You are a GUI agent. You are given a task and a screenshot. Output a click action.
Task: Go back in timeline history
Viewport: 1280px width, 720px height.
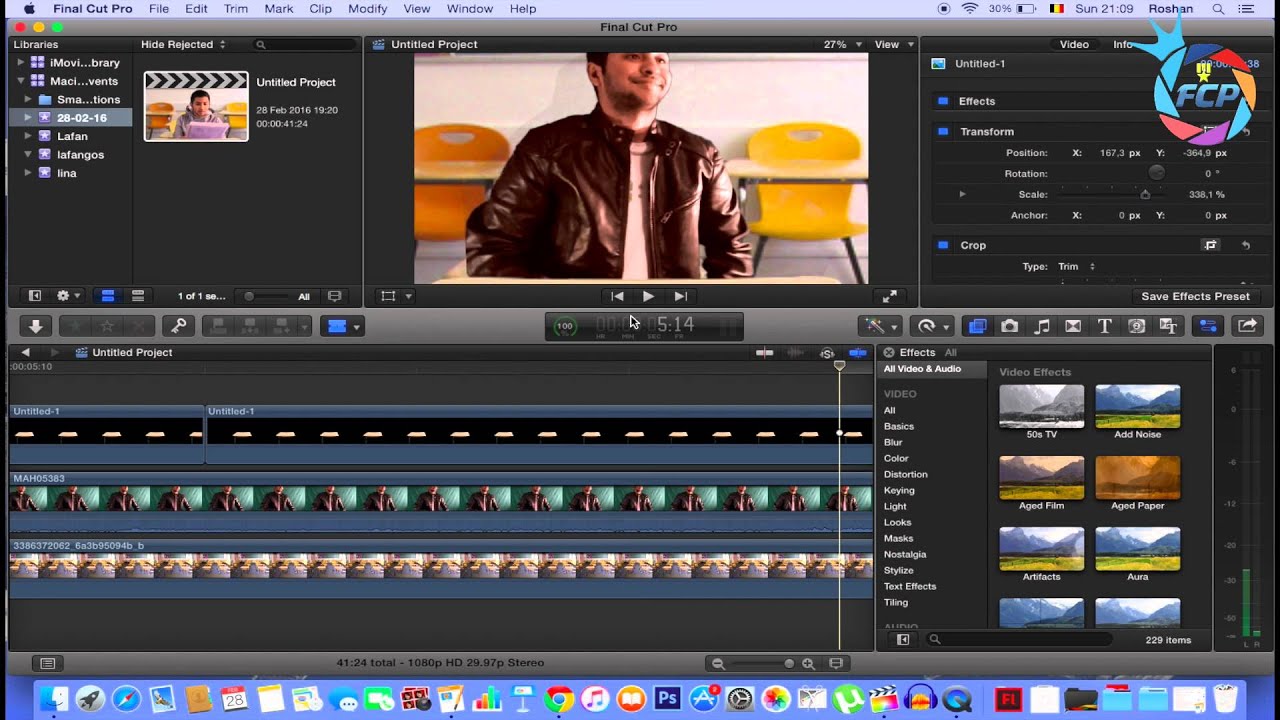pos(25,352)
